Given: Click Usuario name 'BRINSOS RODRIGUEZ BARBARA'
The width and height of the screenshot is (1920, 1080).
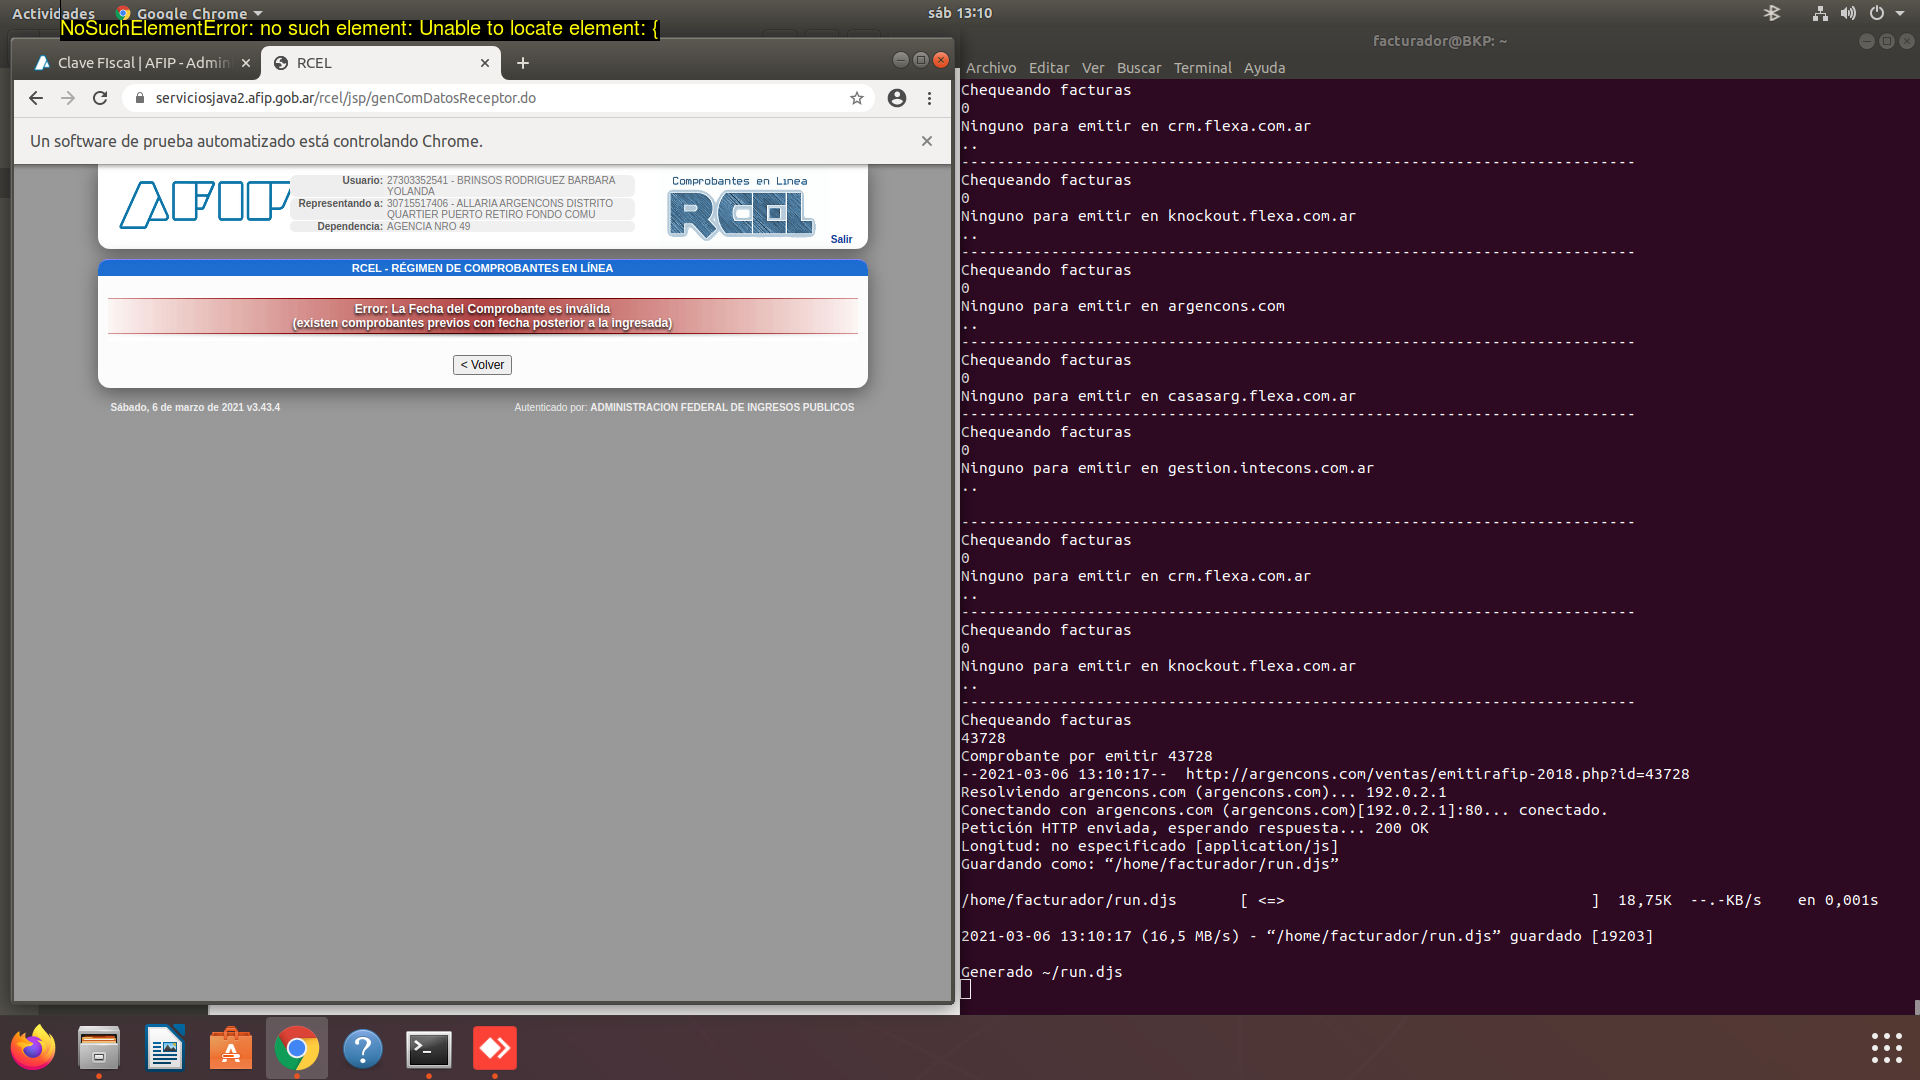Looking at the screenshot, I should tap(536, 181).
